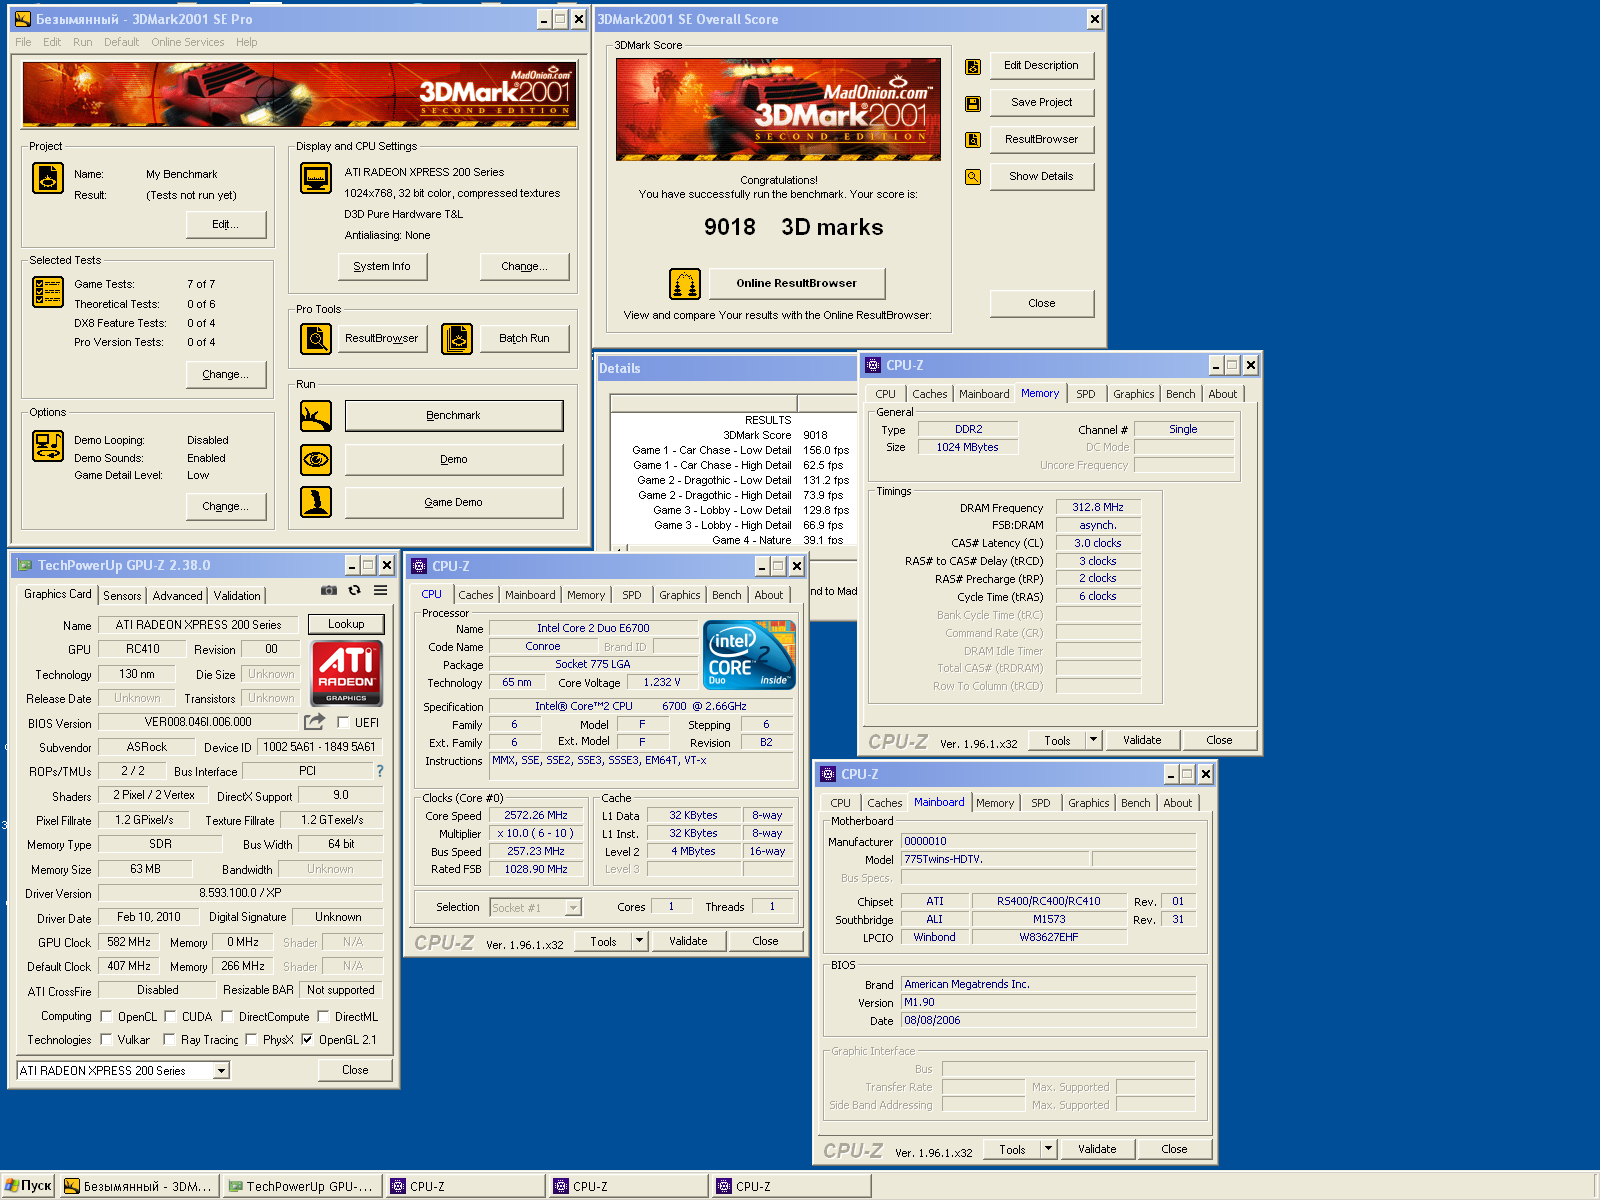Expand Tools dropdown arrow in Memory tab window

click(x=1093, y=740)
